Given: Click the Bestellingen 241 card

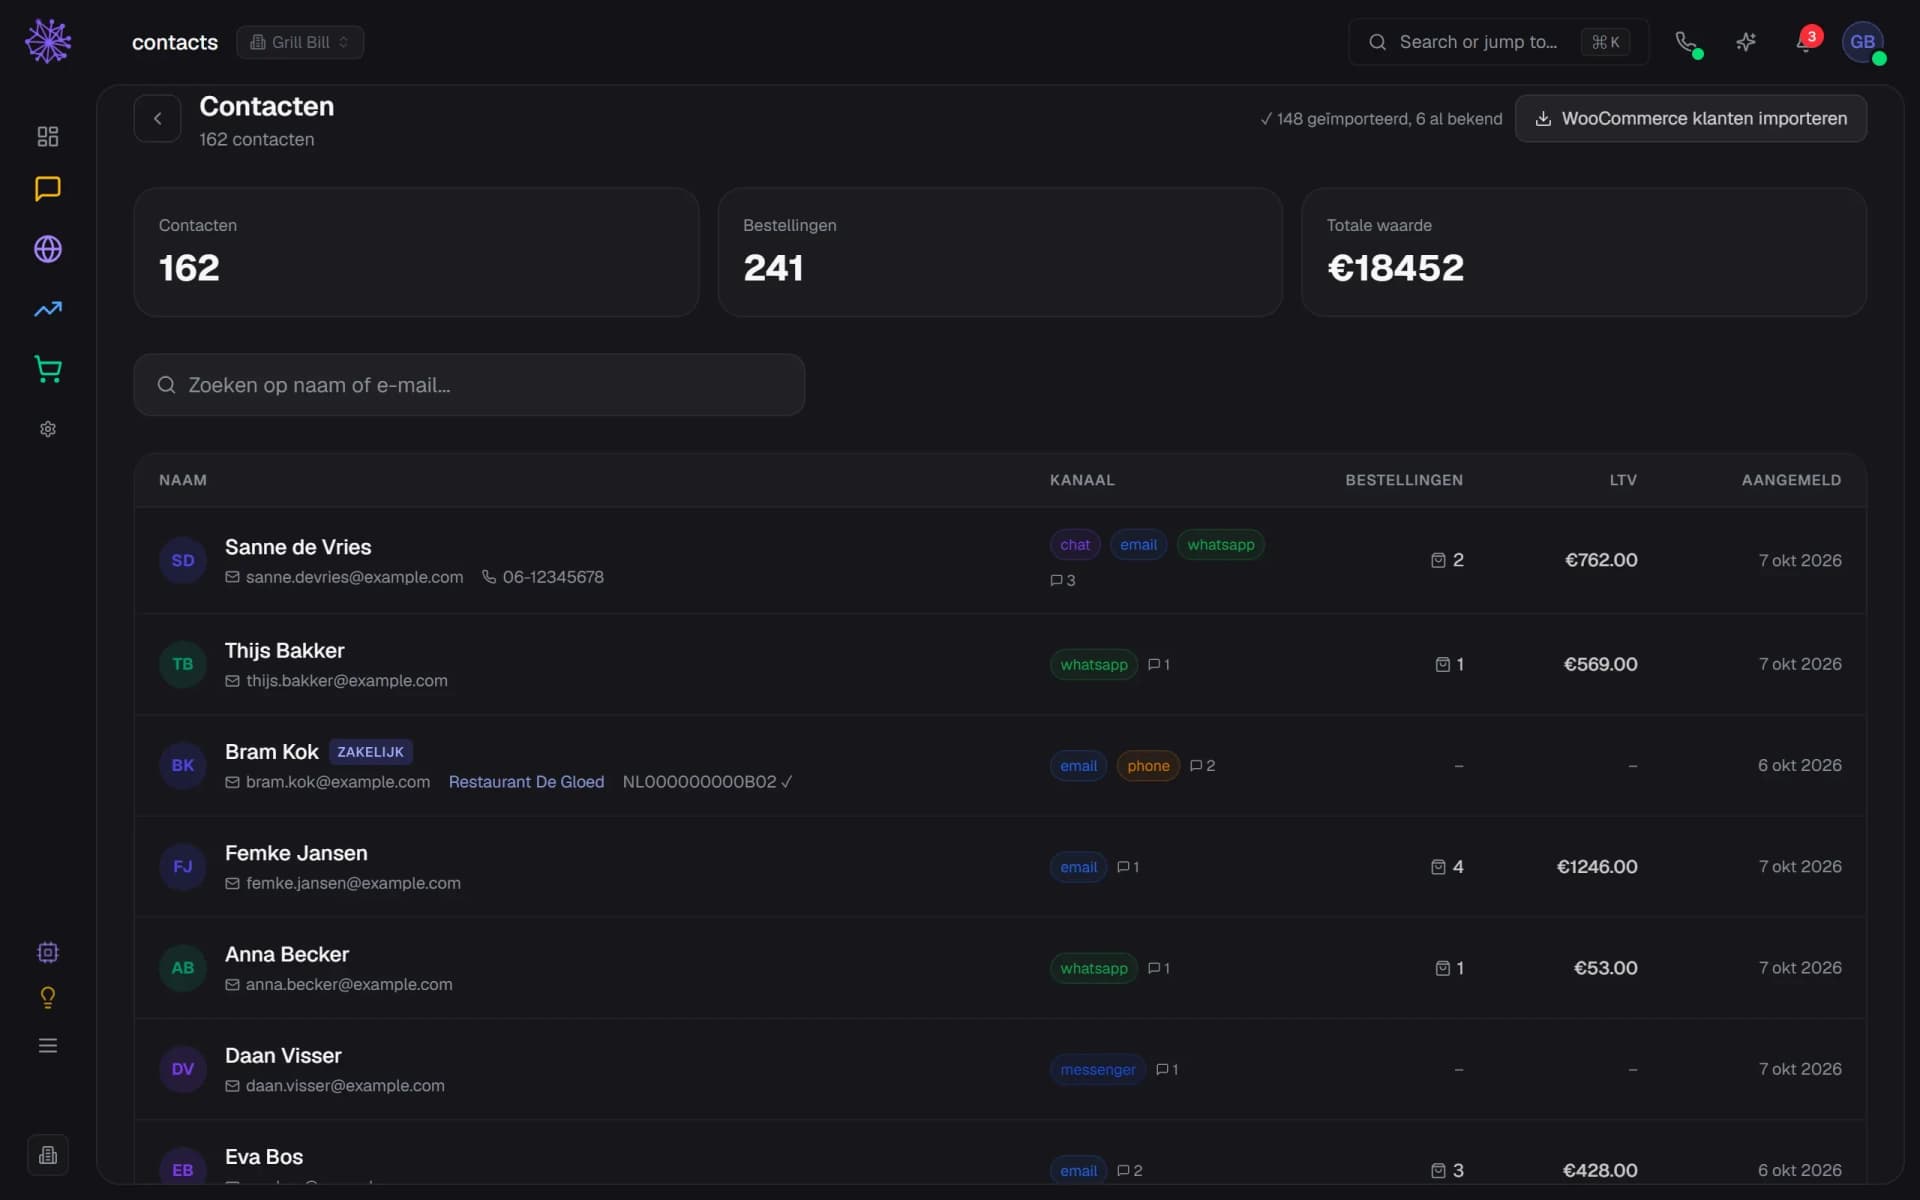Looking at the screenshot, I should pyautogui.click(x=1000, y=252).
